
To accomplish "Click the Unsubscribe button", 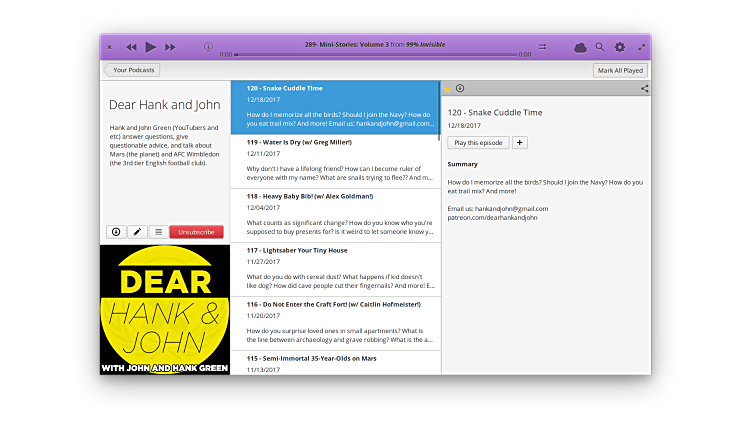I will 196,232.
